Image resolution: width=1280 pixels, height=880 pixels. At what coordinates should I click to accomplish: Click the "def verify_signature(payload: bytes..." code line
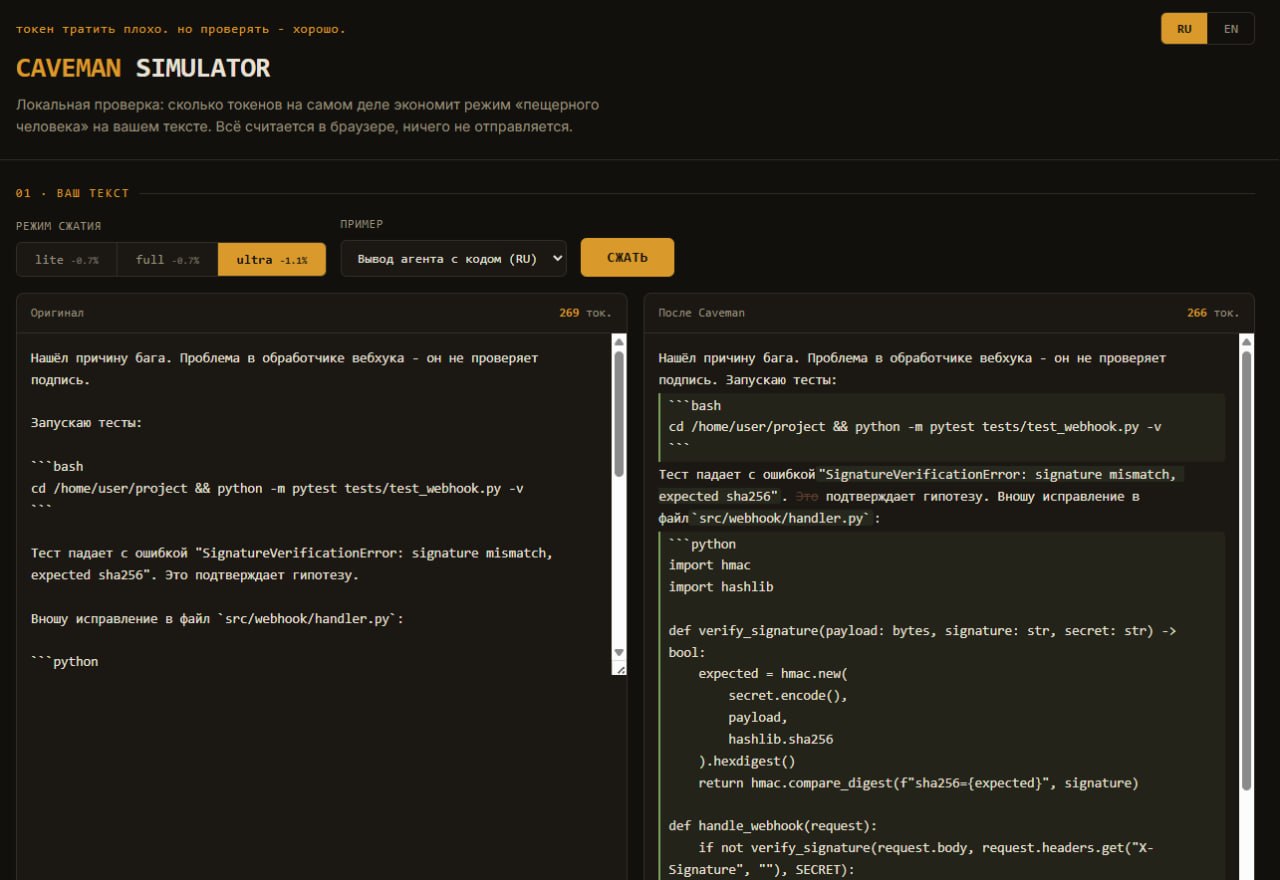point(923,631)
